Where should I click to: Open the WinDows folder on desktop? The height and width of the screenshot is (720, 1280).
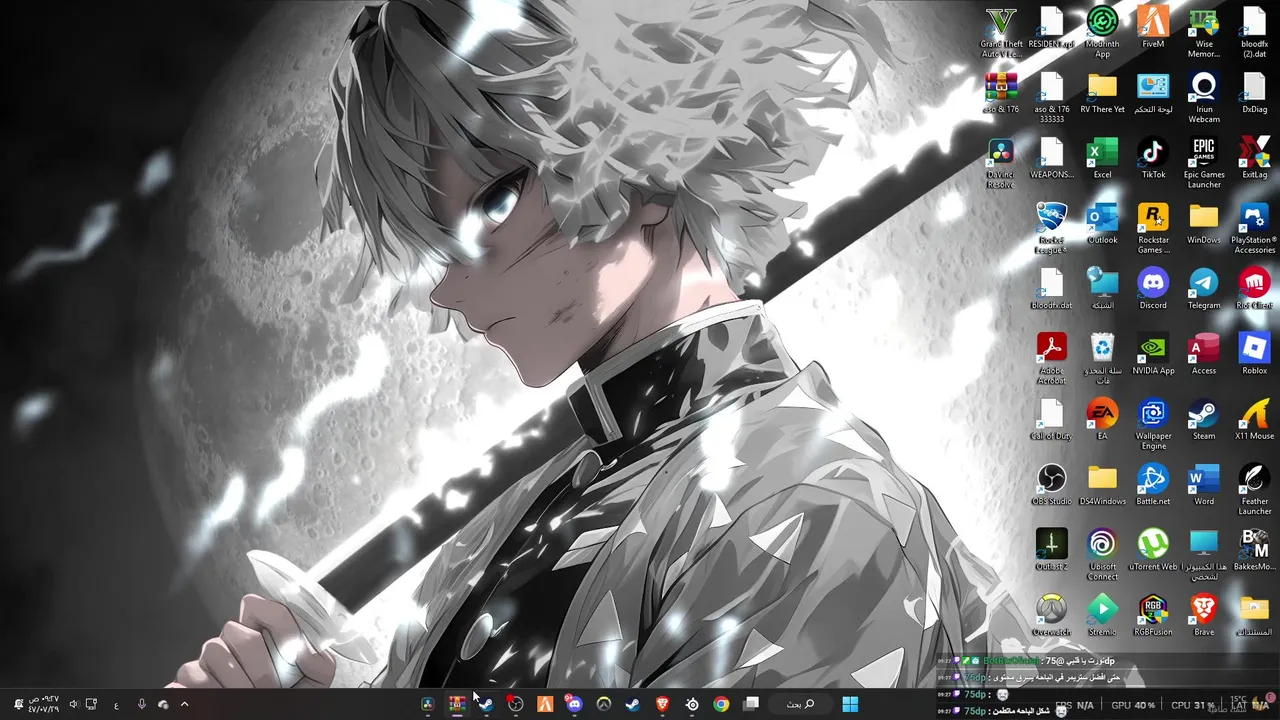1204,224
